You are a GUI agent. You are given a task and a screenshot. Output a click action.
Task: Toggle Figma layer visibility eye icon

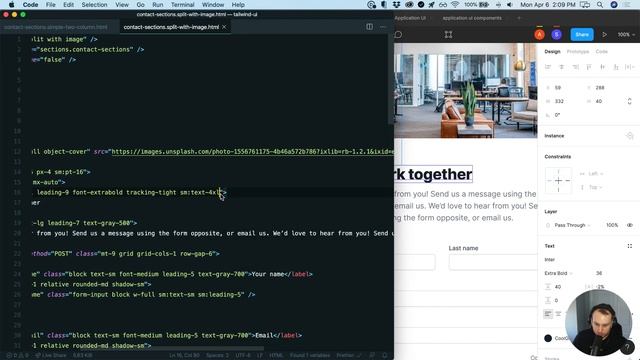630,225
